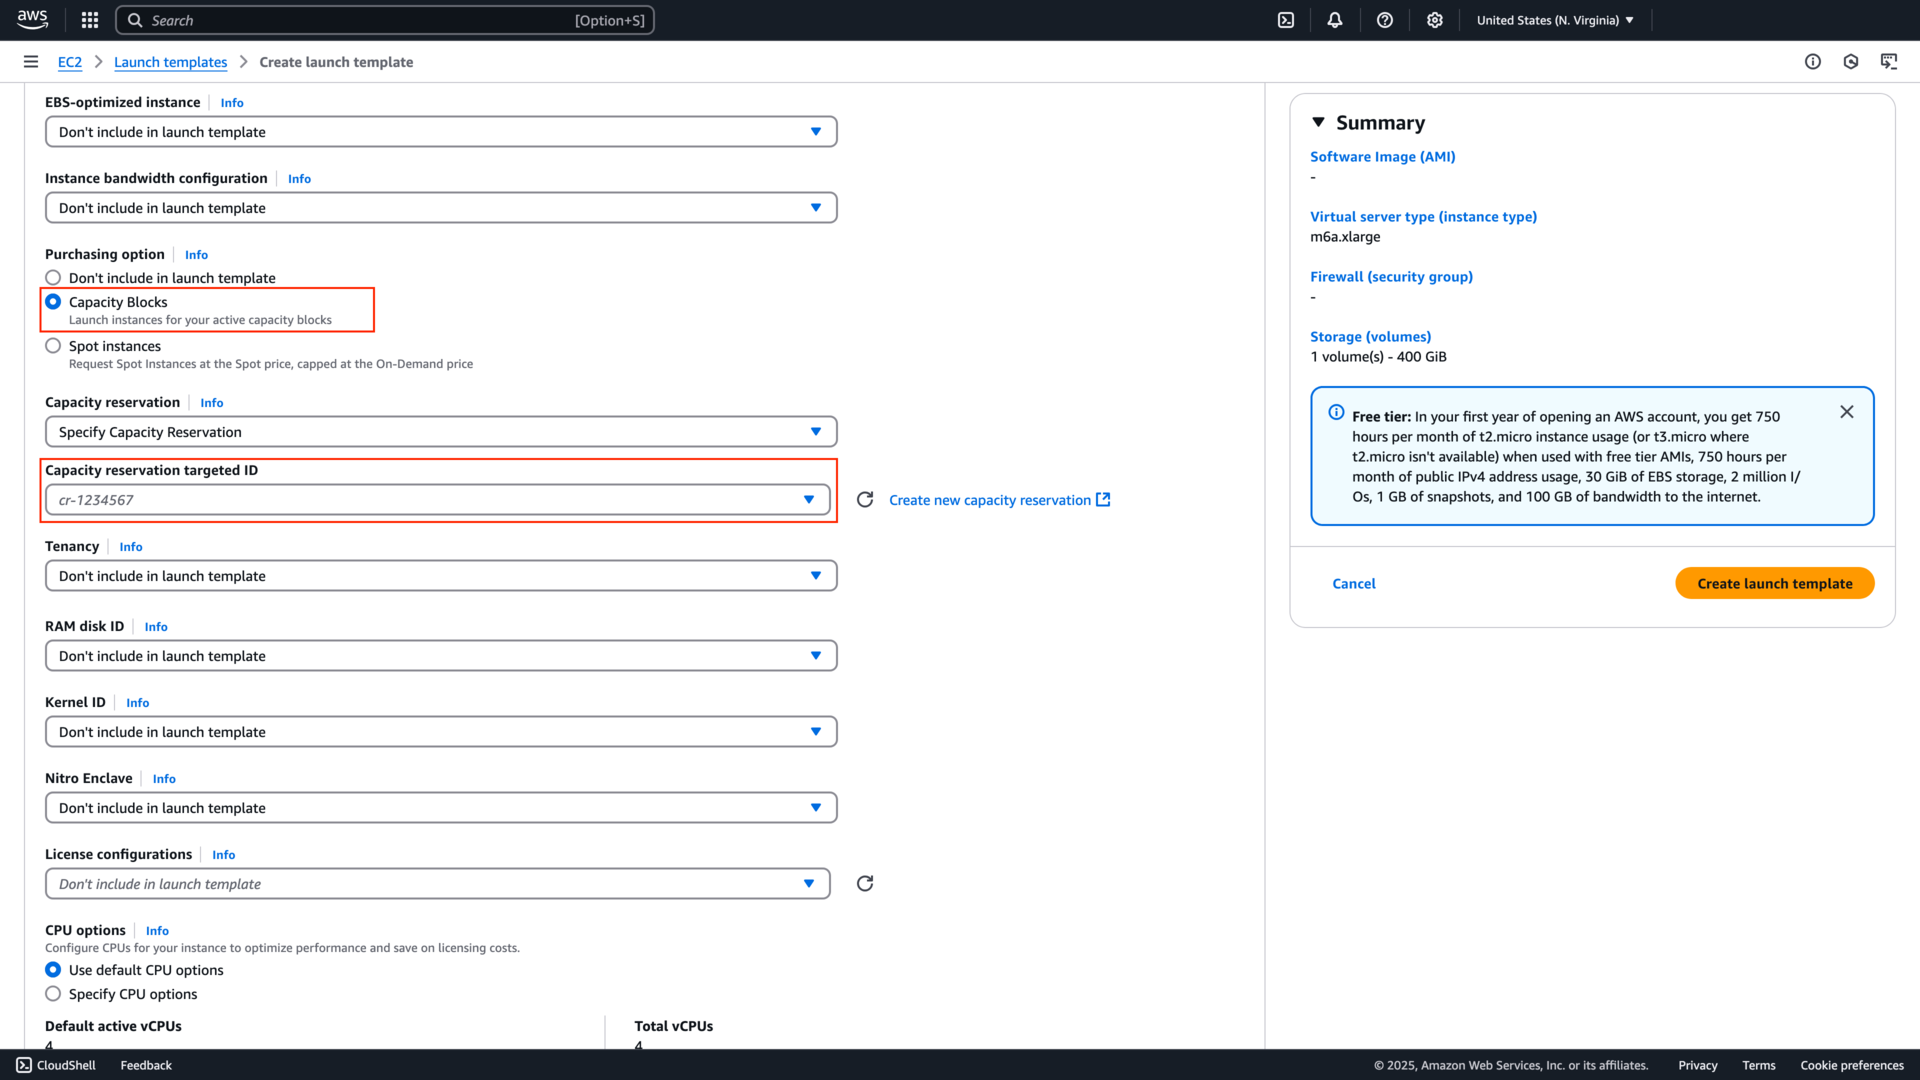
Task: Click the external link icon beside Create new capacity reservation
Action: [1103, 499]
